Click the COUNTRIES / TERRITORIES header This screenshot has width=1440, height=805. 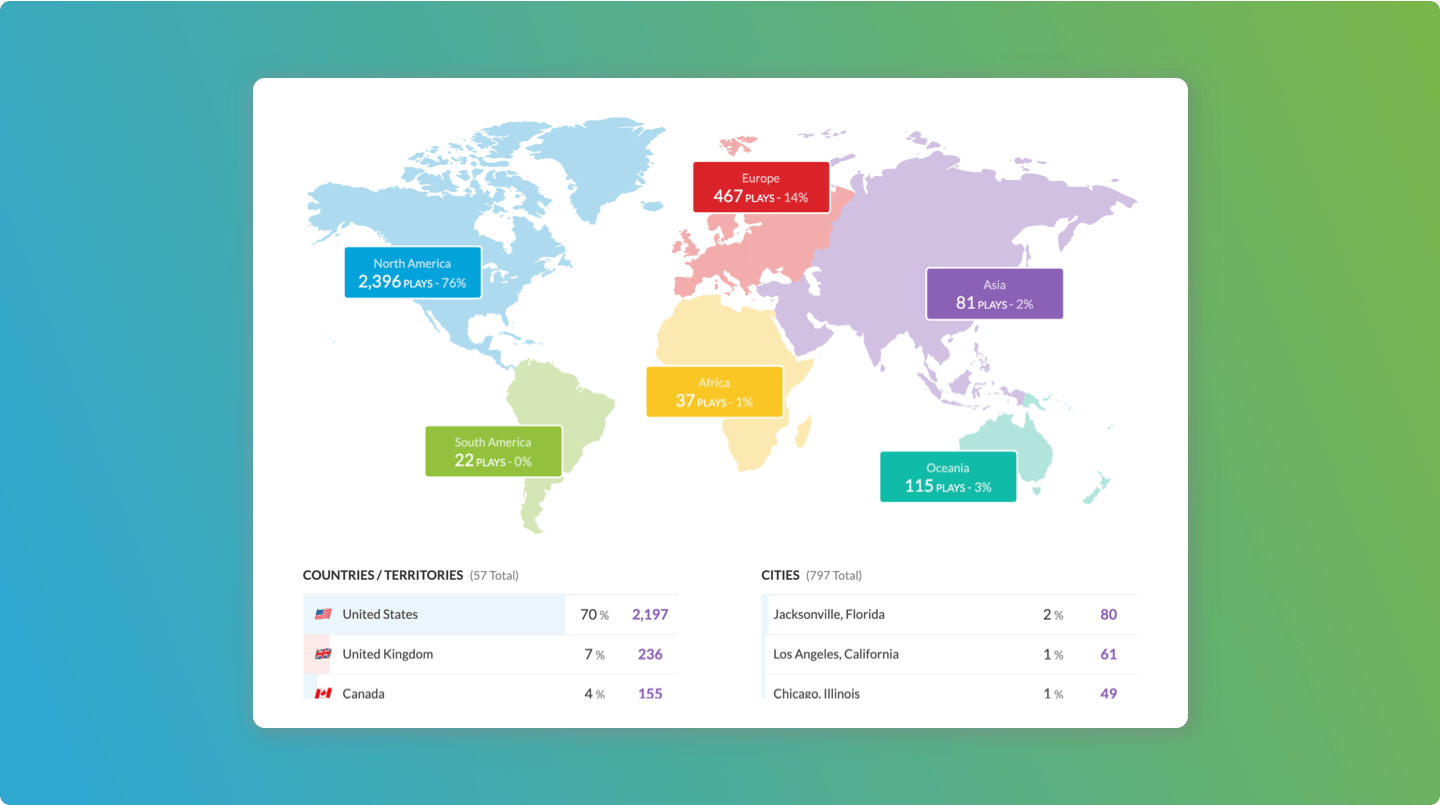coord(382,575)
